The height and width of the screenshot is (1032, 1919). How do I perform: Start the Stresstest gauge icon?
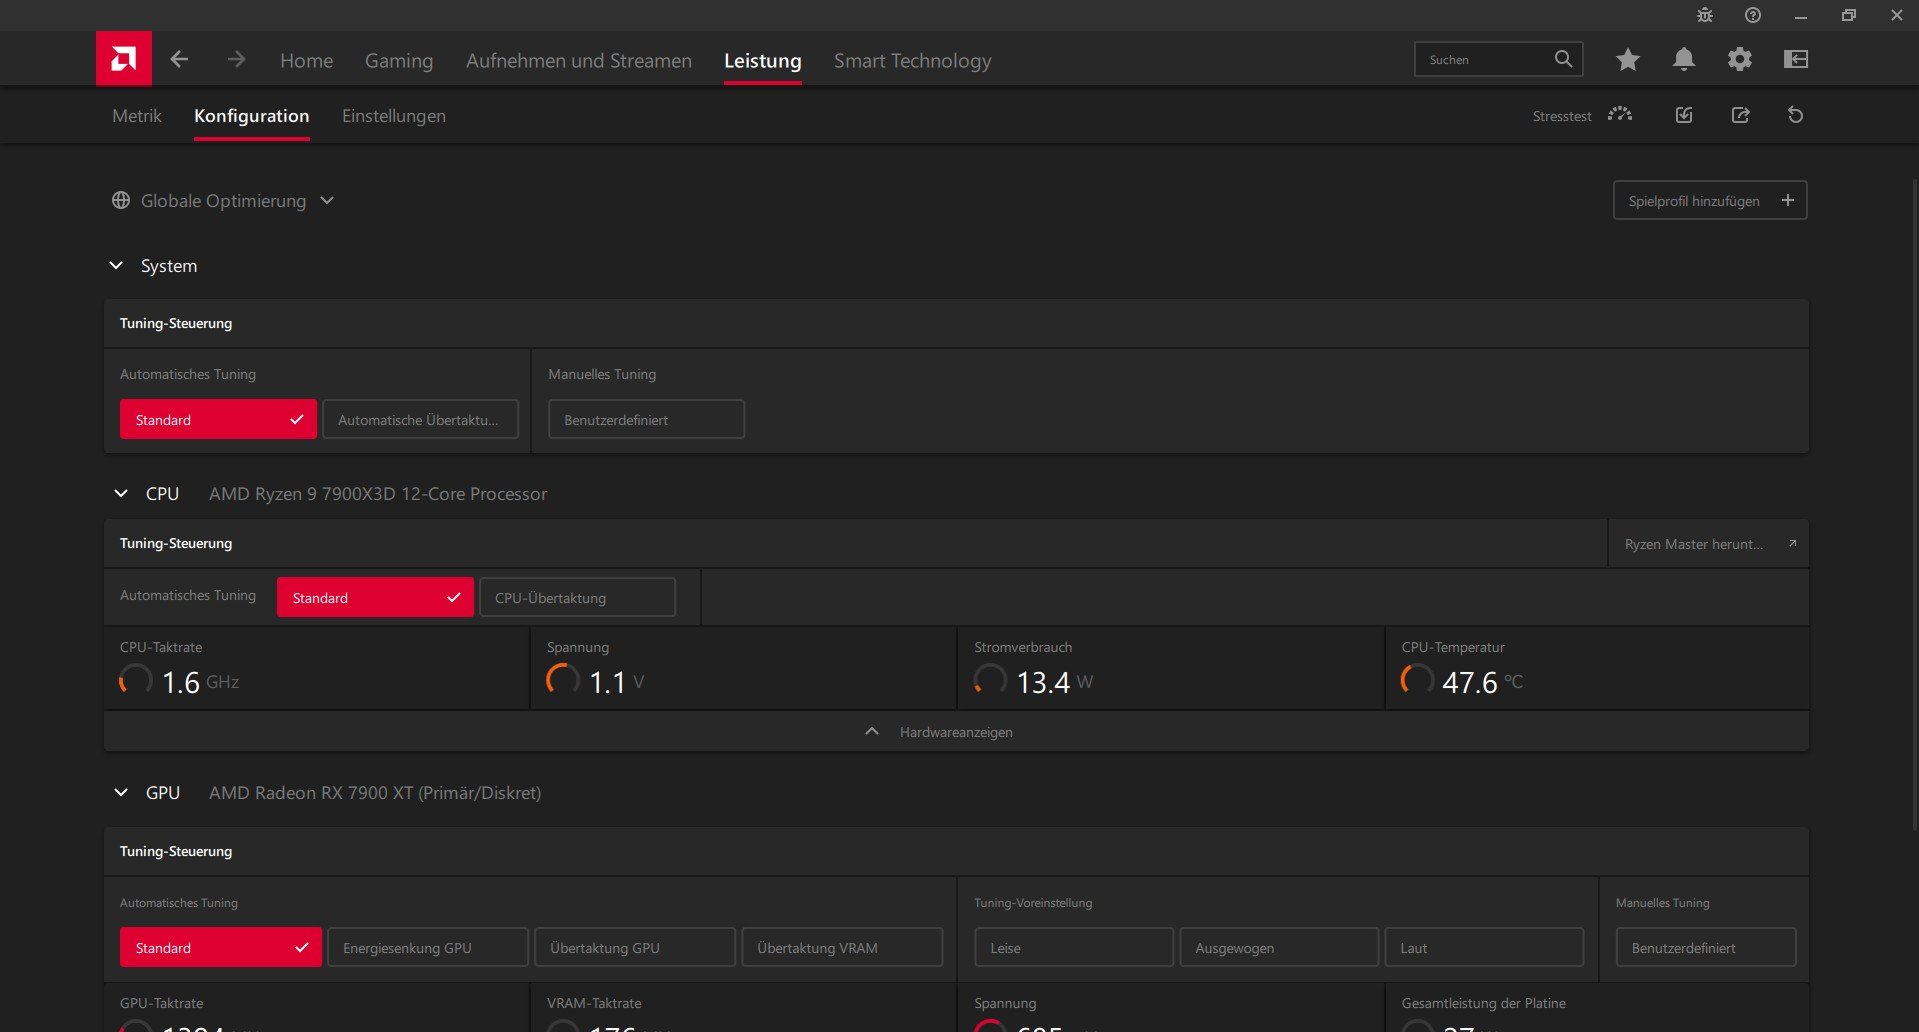pos(1620,115)
